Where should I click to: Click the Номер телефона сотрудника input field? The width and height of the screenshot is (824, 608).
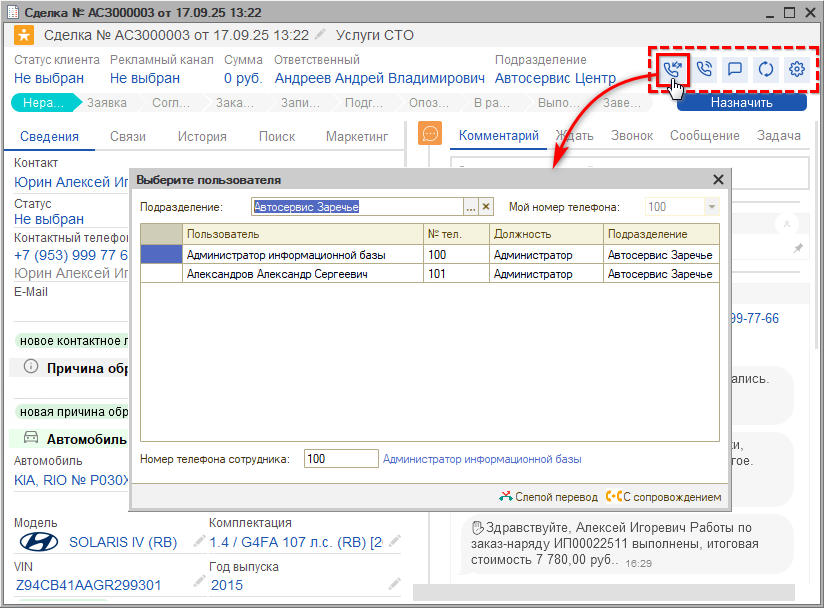click(340, 459)
